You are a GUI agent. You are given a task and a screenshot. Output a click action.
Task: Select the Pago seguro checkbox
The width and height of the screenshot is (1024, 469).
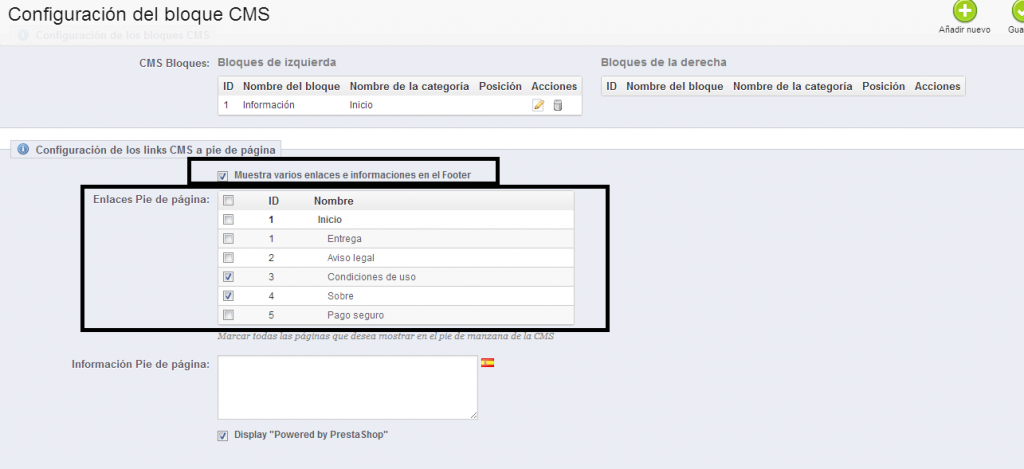(228, 315)
